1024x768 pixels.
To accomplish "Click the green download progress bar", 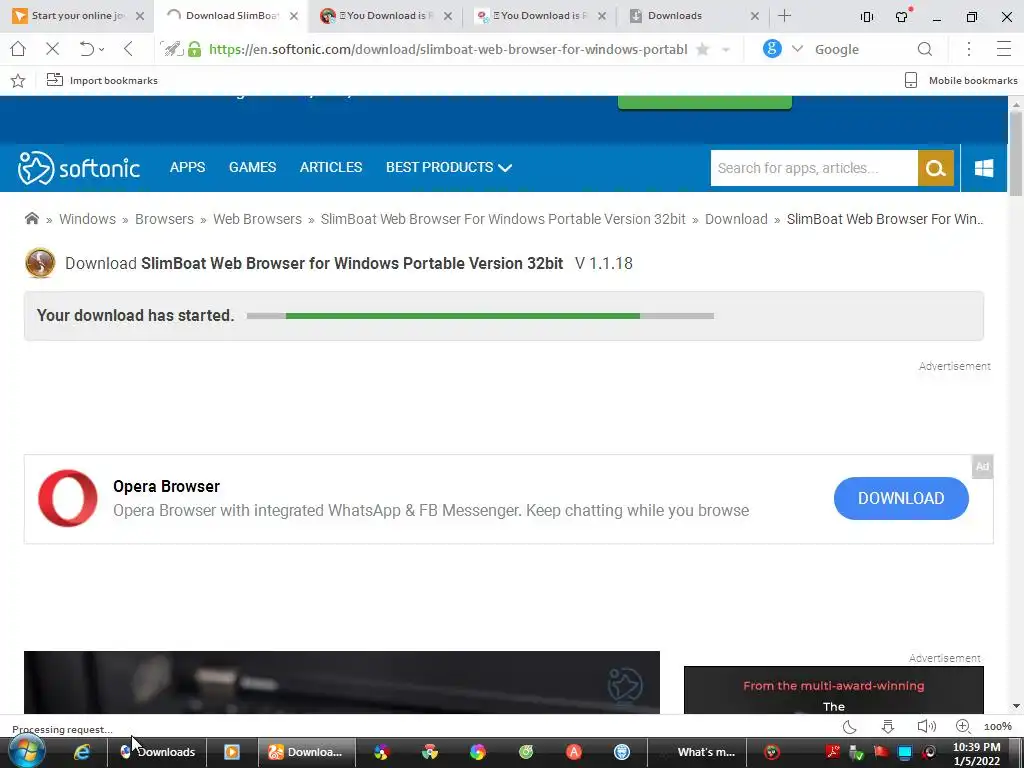I will [x=462, y=316].
